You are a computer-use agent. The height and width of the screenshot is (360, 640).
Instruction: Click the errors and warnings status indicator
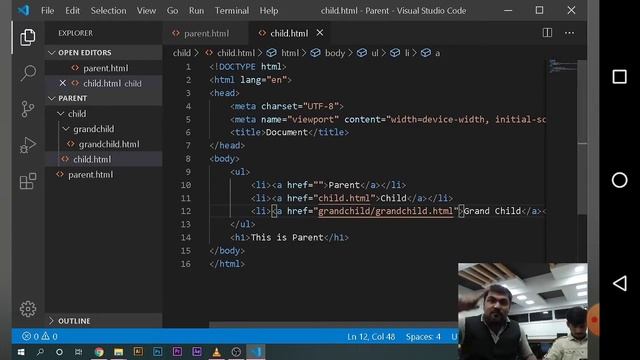pos(40,336)
